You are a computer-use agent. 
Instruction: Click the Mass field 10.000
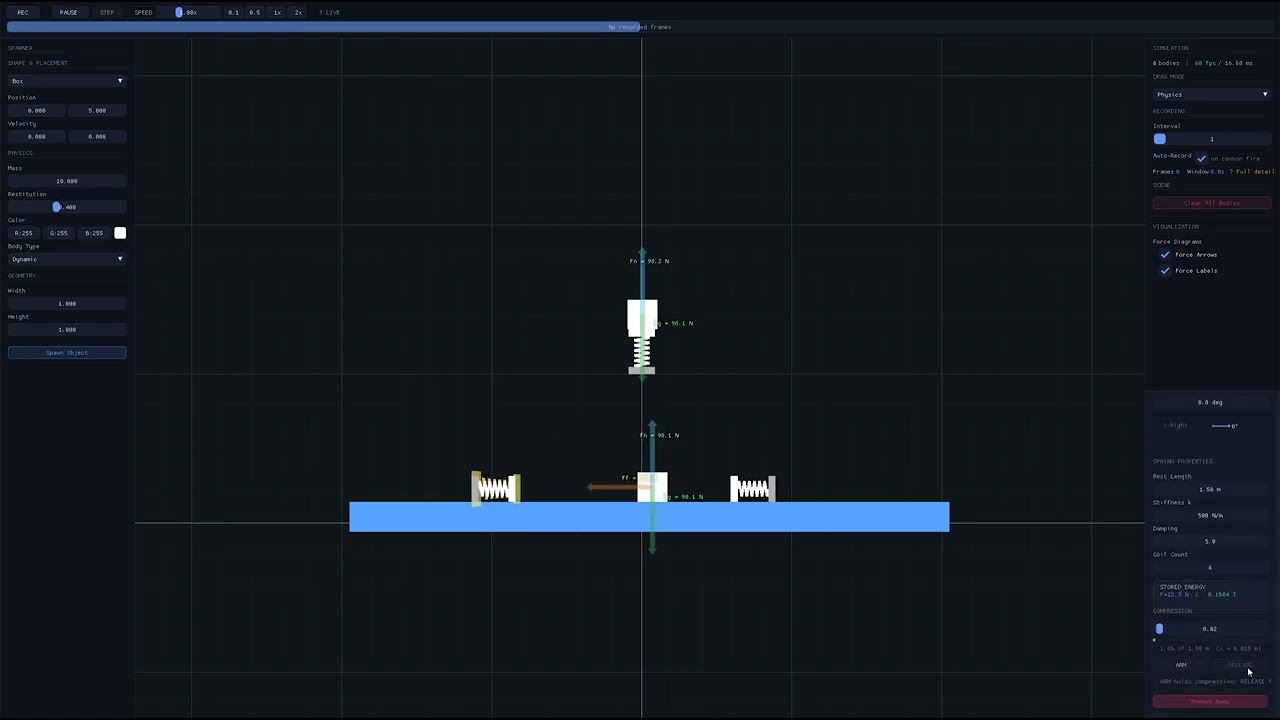(x=67, y=181)
